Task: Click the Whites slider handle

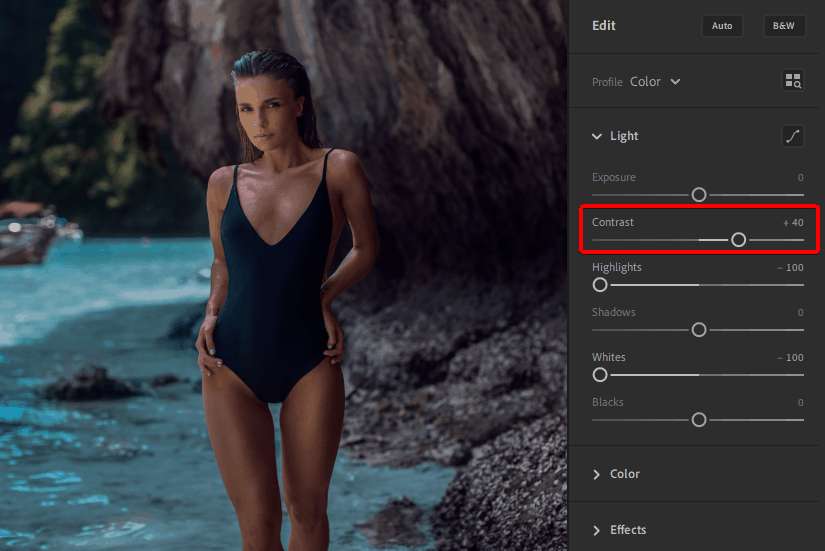Action: (600, 375)
